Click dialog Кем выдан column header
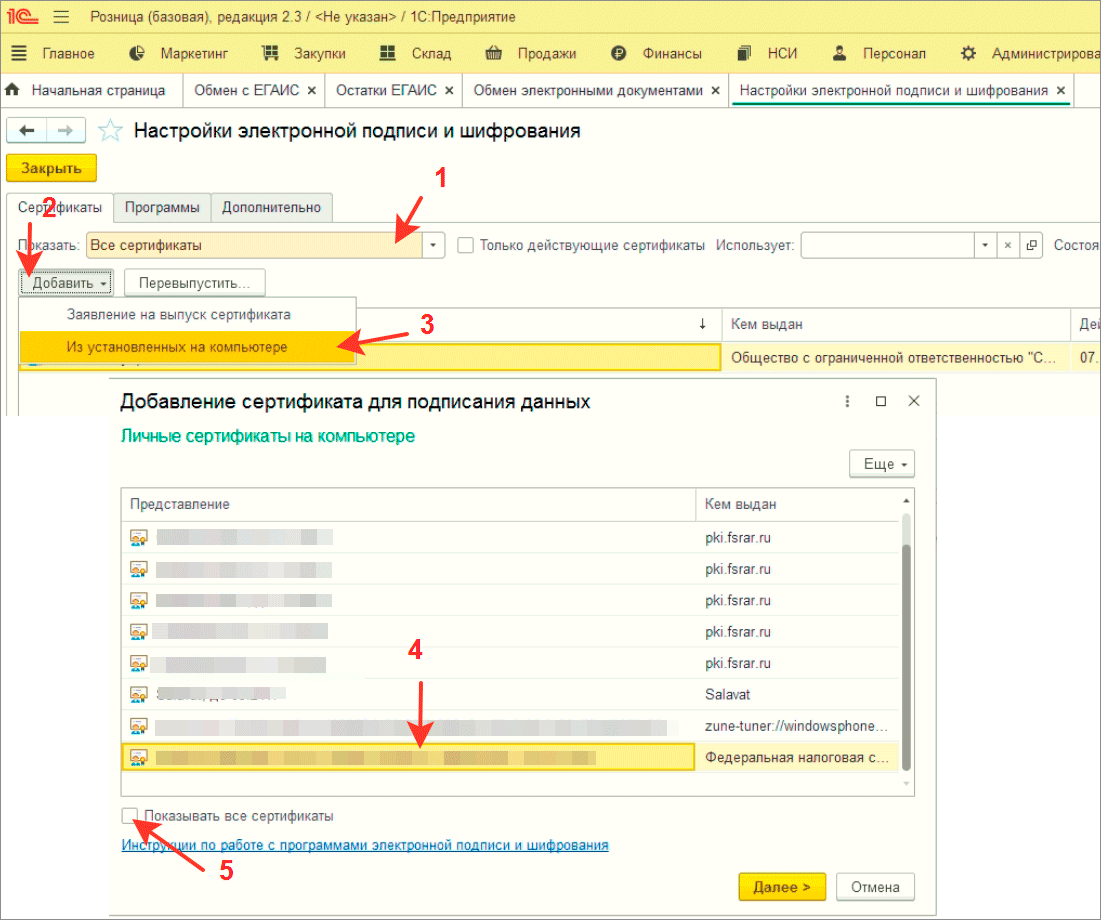Screen dimensions: 1101x920 click(x=797, y=504)
